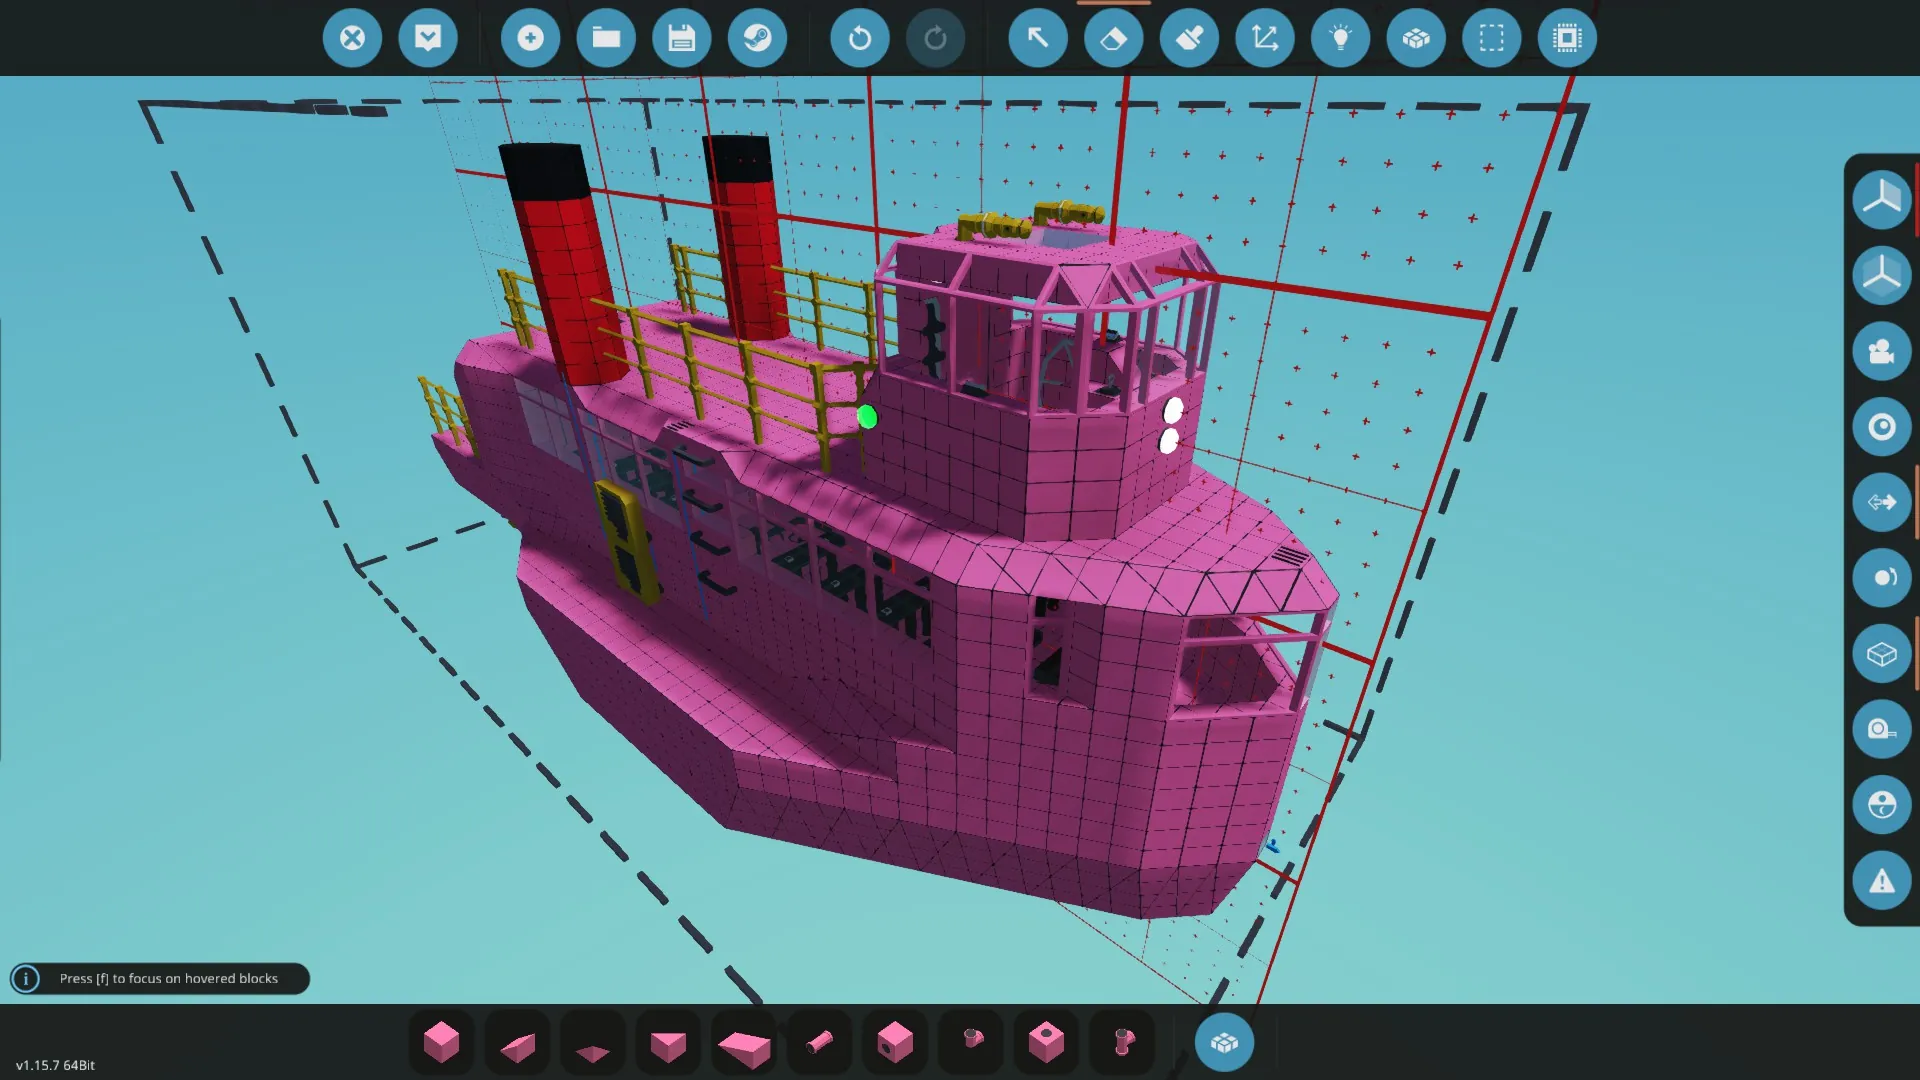Expand the top dropdown chevron menu

point(428,38)
